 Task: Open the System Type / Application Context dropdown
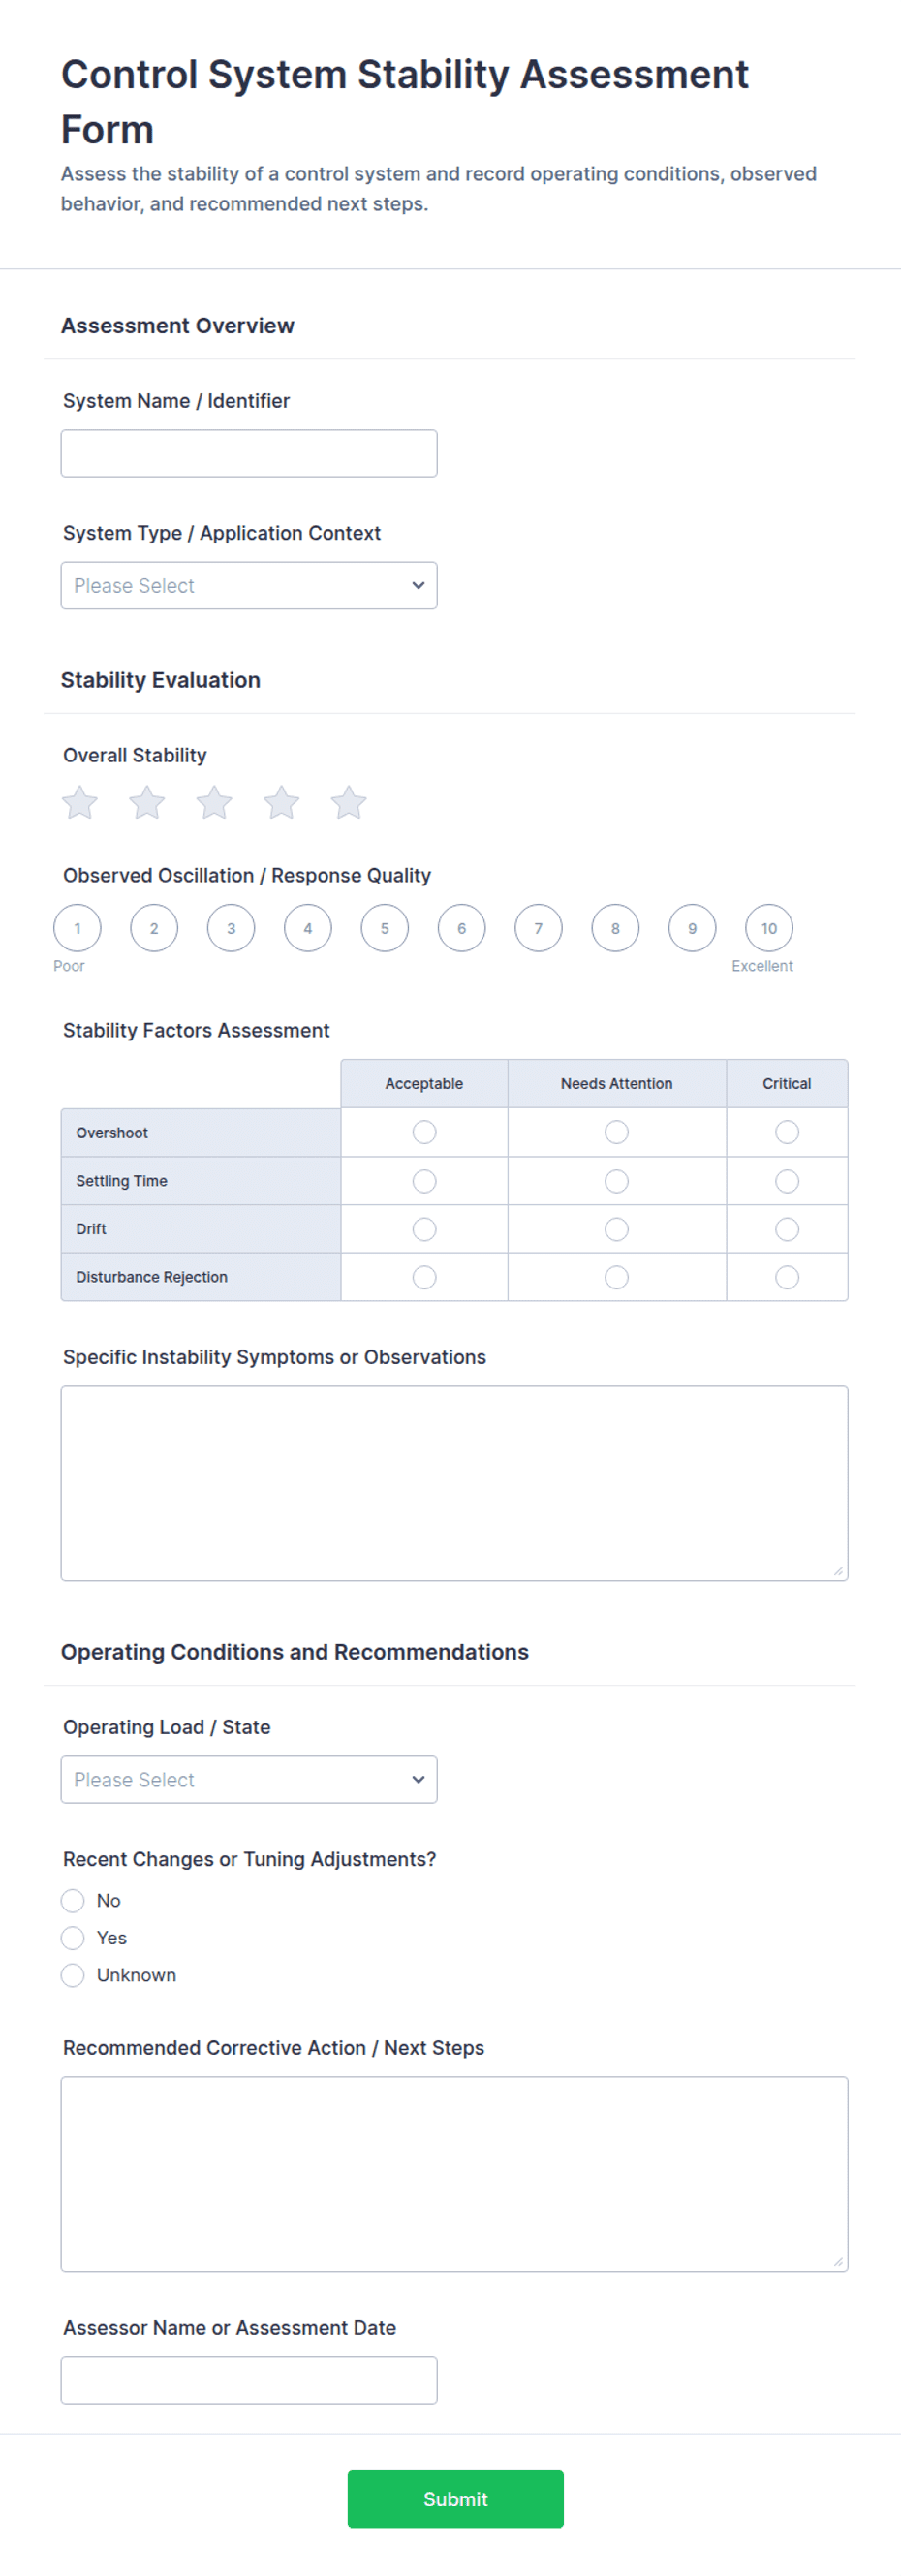249,585
